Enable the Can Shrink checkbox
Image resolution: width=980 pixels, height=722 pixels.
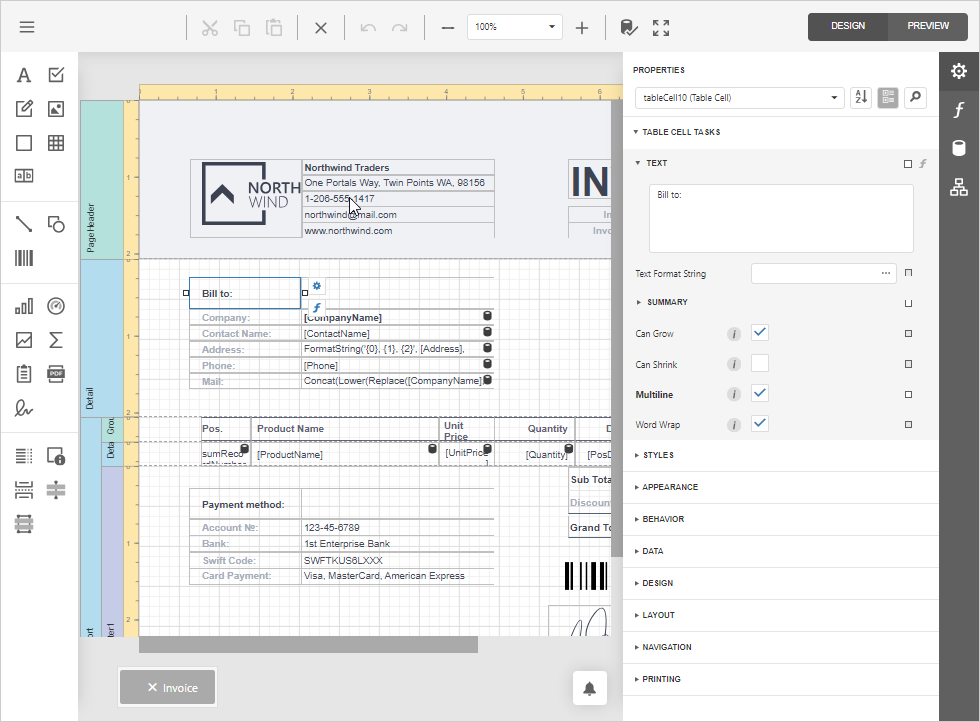760,363
